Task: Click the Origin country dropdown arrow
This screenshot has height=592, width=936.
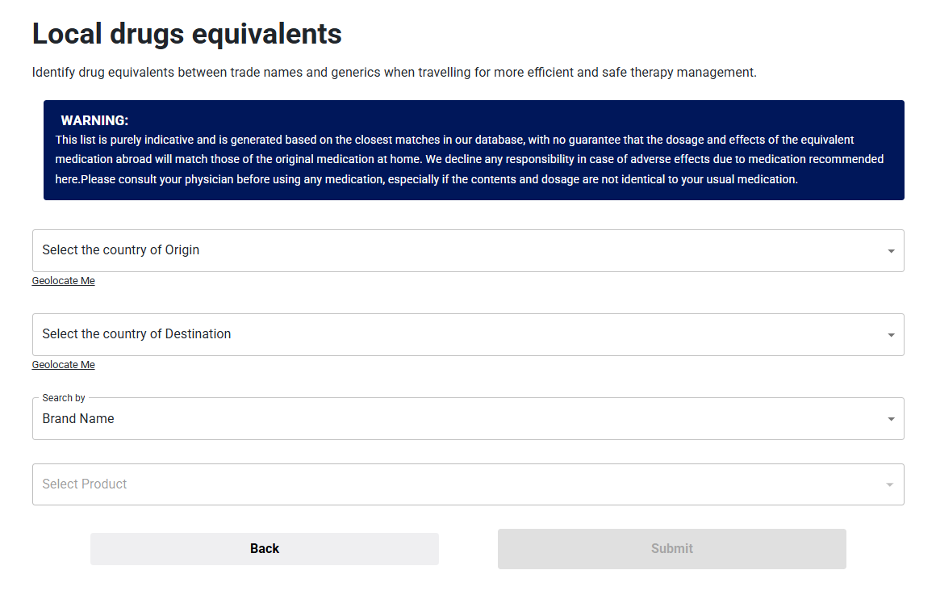Action: point(891,251)
